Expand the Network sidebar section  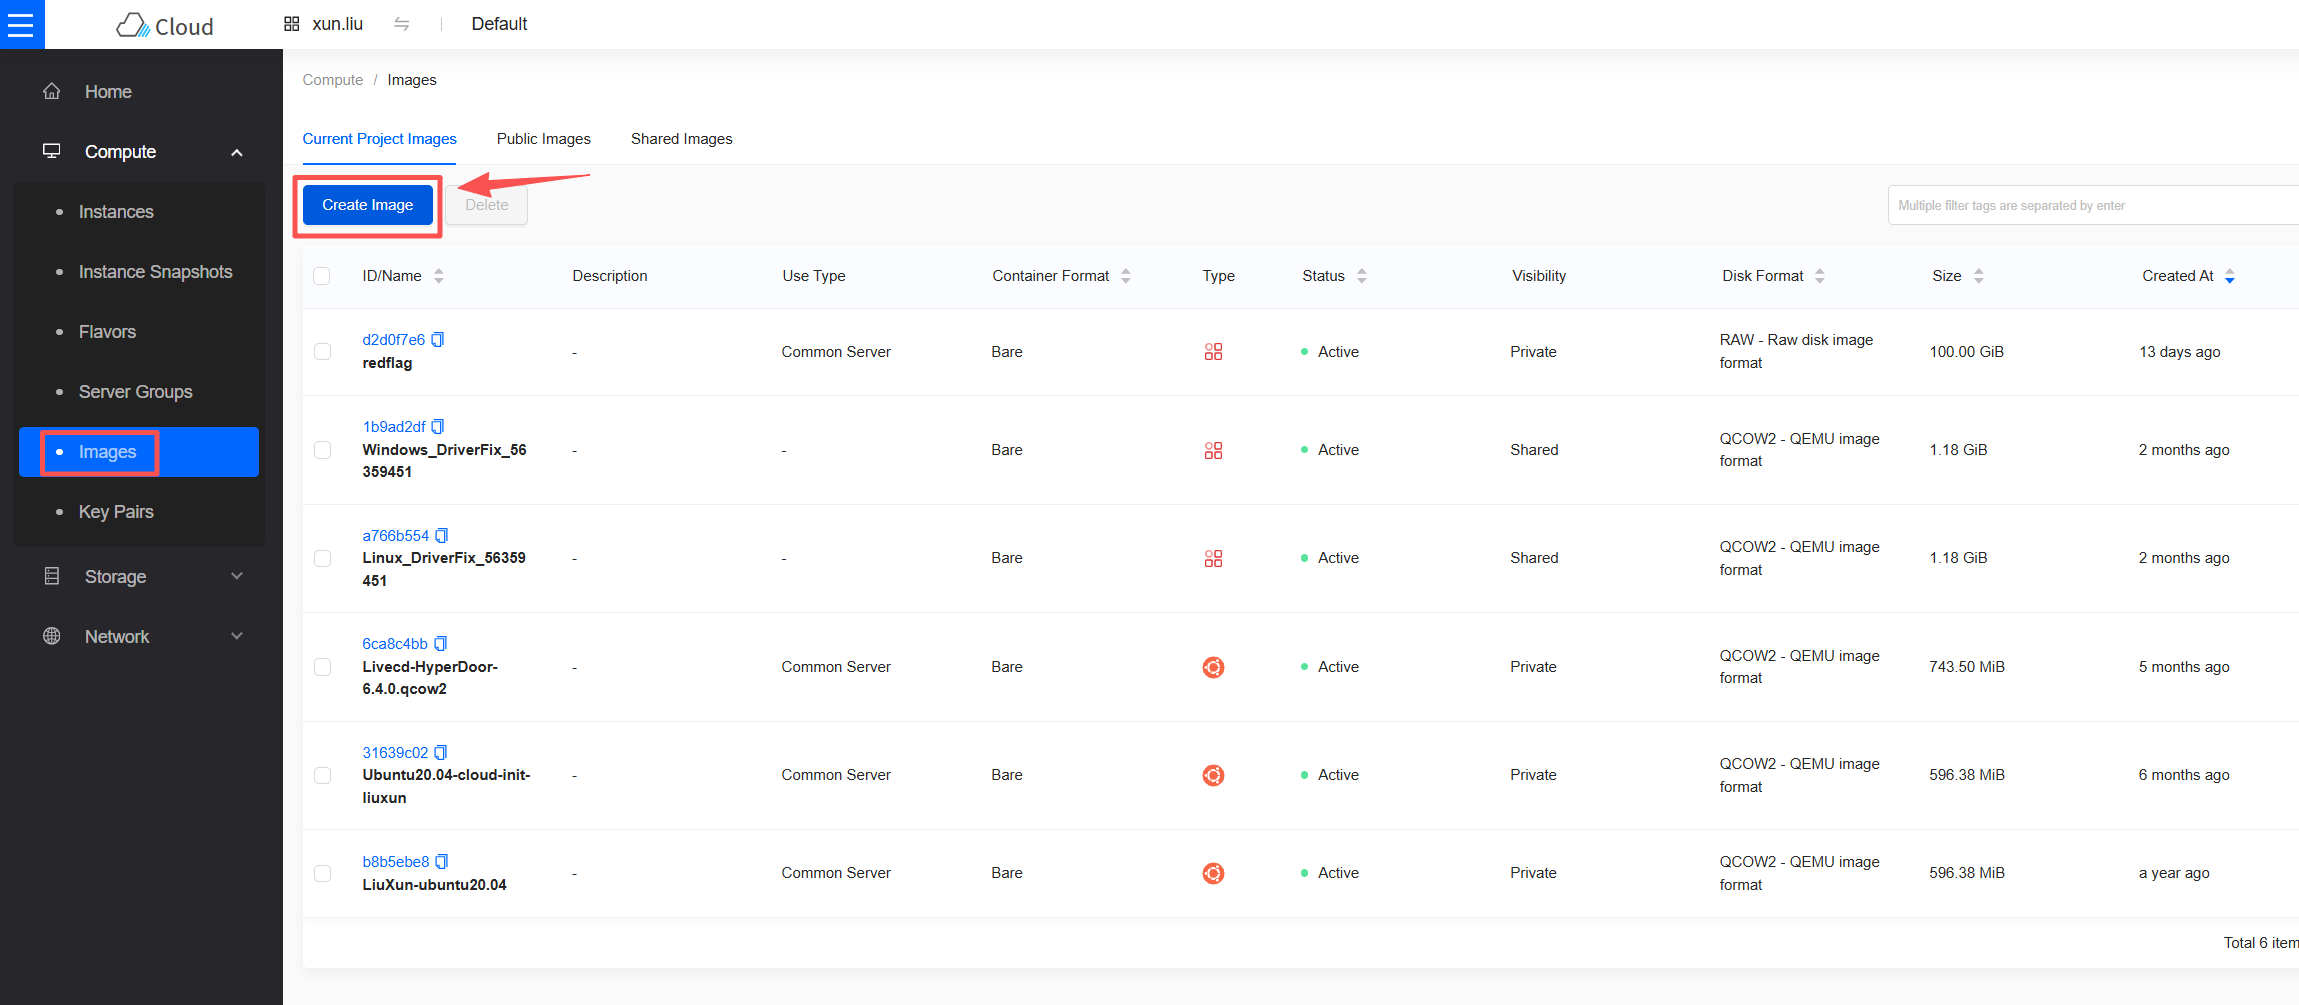coord(237,636)
